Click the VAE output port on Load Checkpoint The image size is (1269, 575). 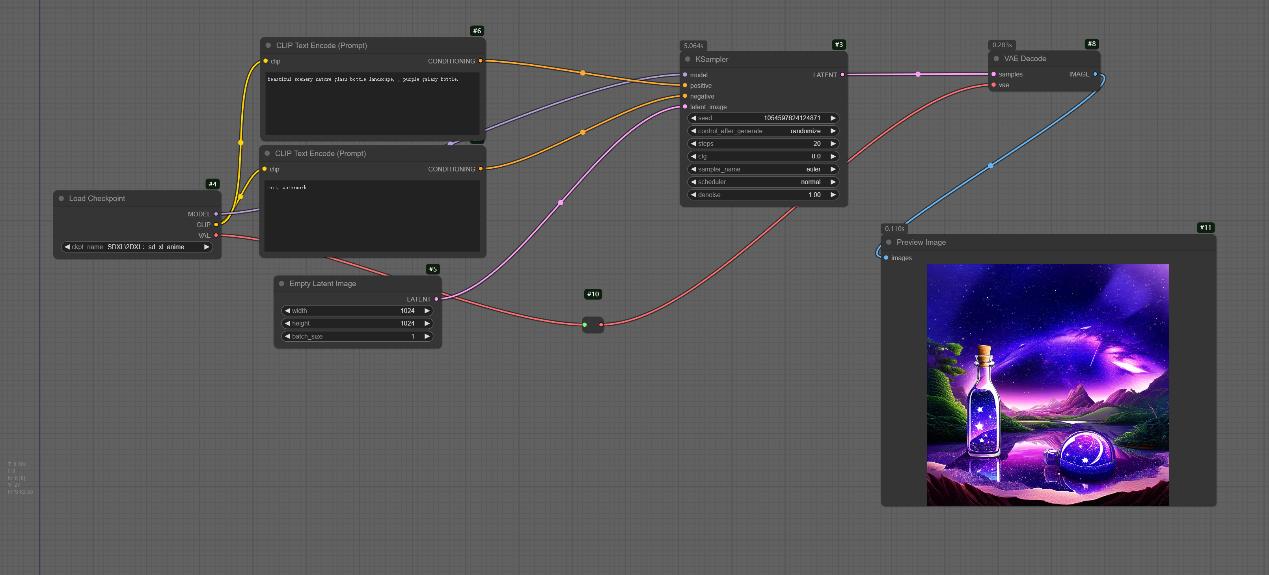[x=216, y=236]
